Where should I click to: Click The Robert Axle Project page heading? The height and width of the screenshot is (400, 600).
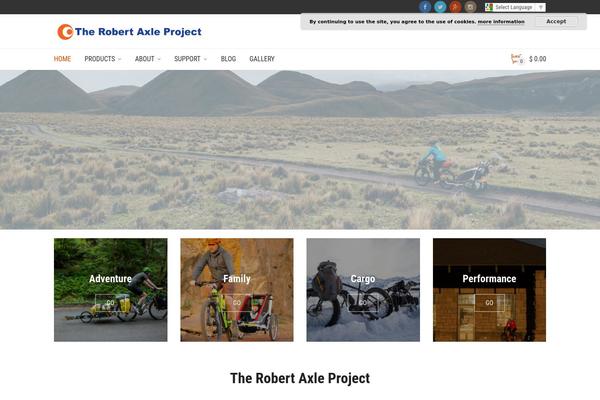coord(300,378)
